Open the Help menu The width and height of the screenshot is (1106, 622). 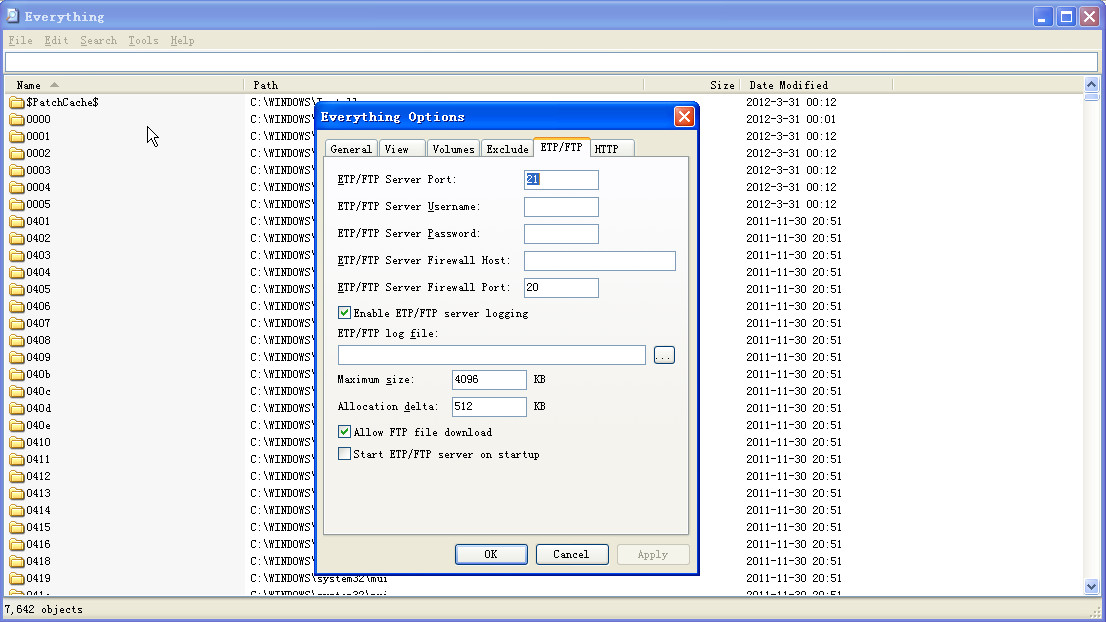182,40
